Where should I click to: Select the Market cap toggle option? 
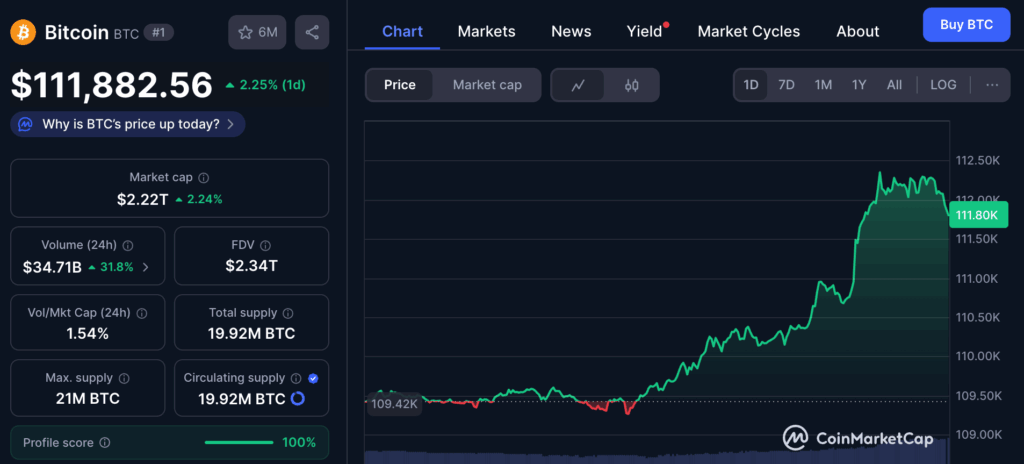[487, 85]
